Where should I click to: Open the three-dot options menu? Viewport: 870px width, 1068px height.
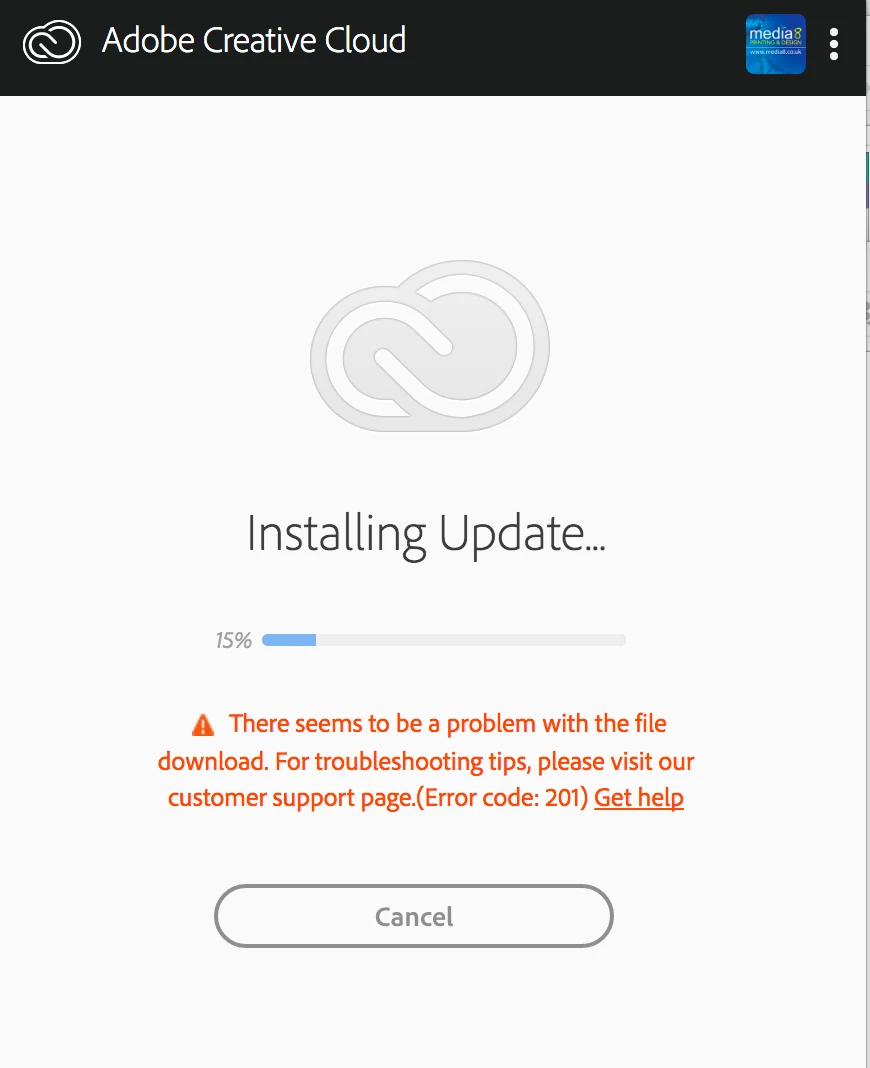click(x=833, y=44)
